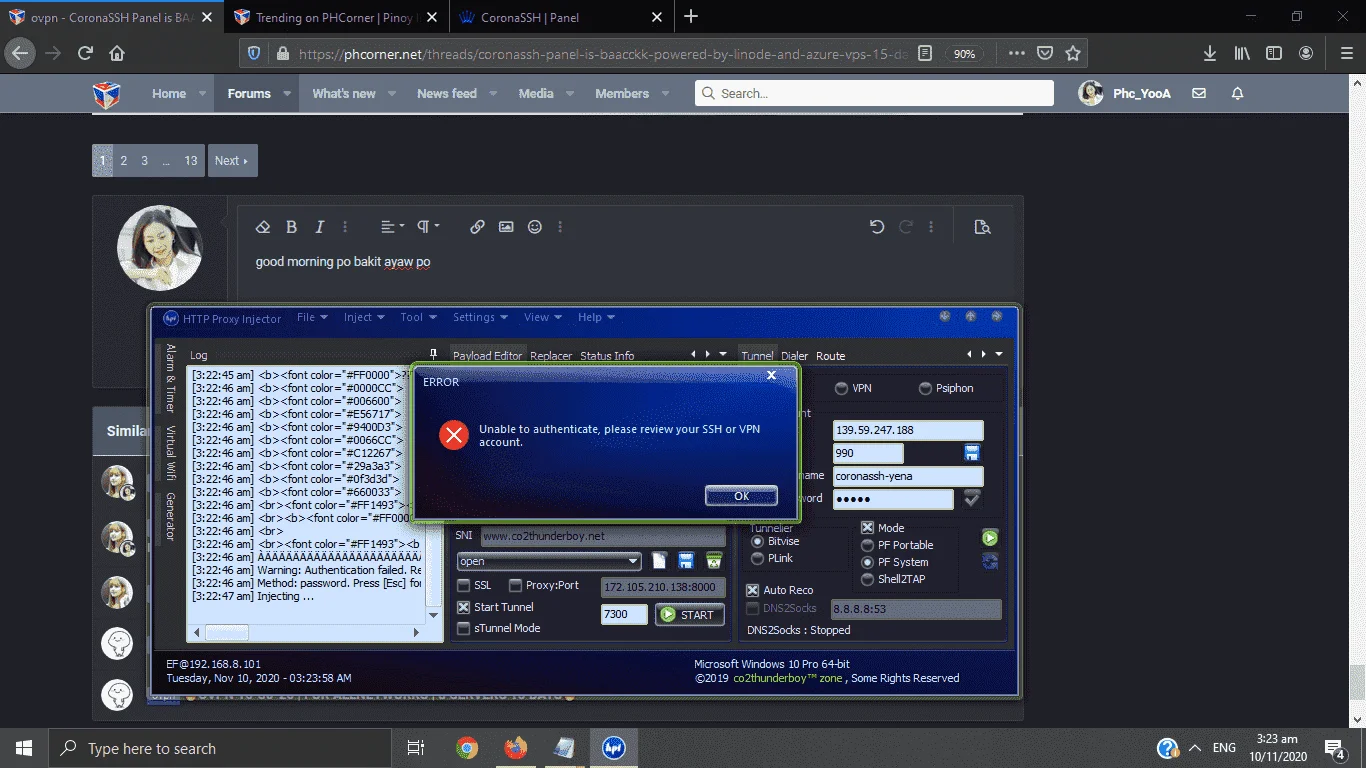Image resolution: width=1366 pixels, height=768 pixels.
Task: Open the Tool menu in HTTP Proxy Injector
Action: pos(417,317)
